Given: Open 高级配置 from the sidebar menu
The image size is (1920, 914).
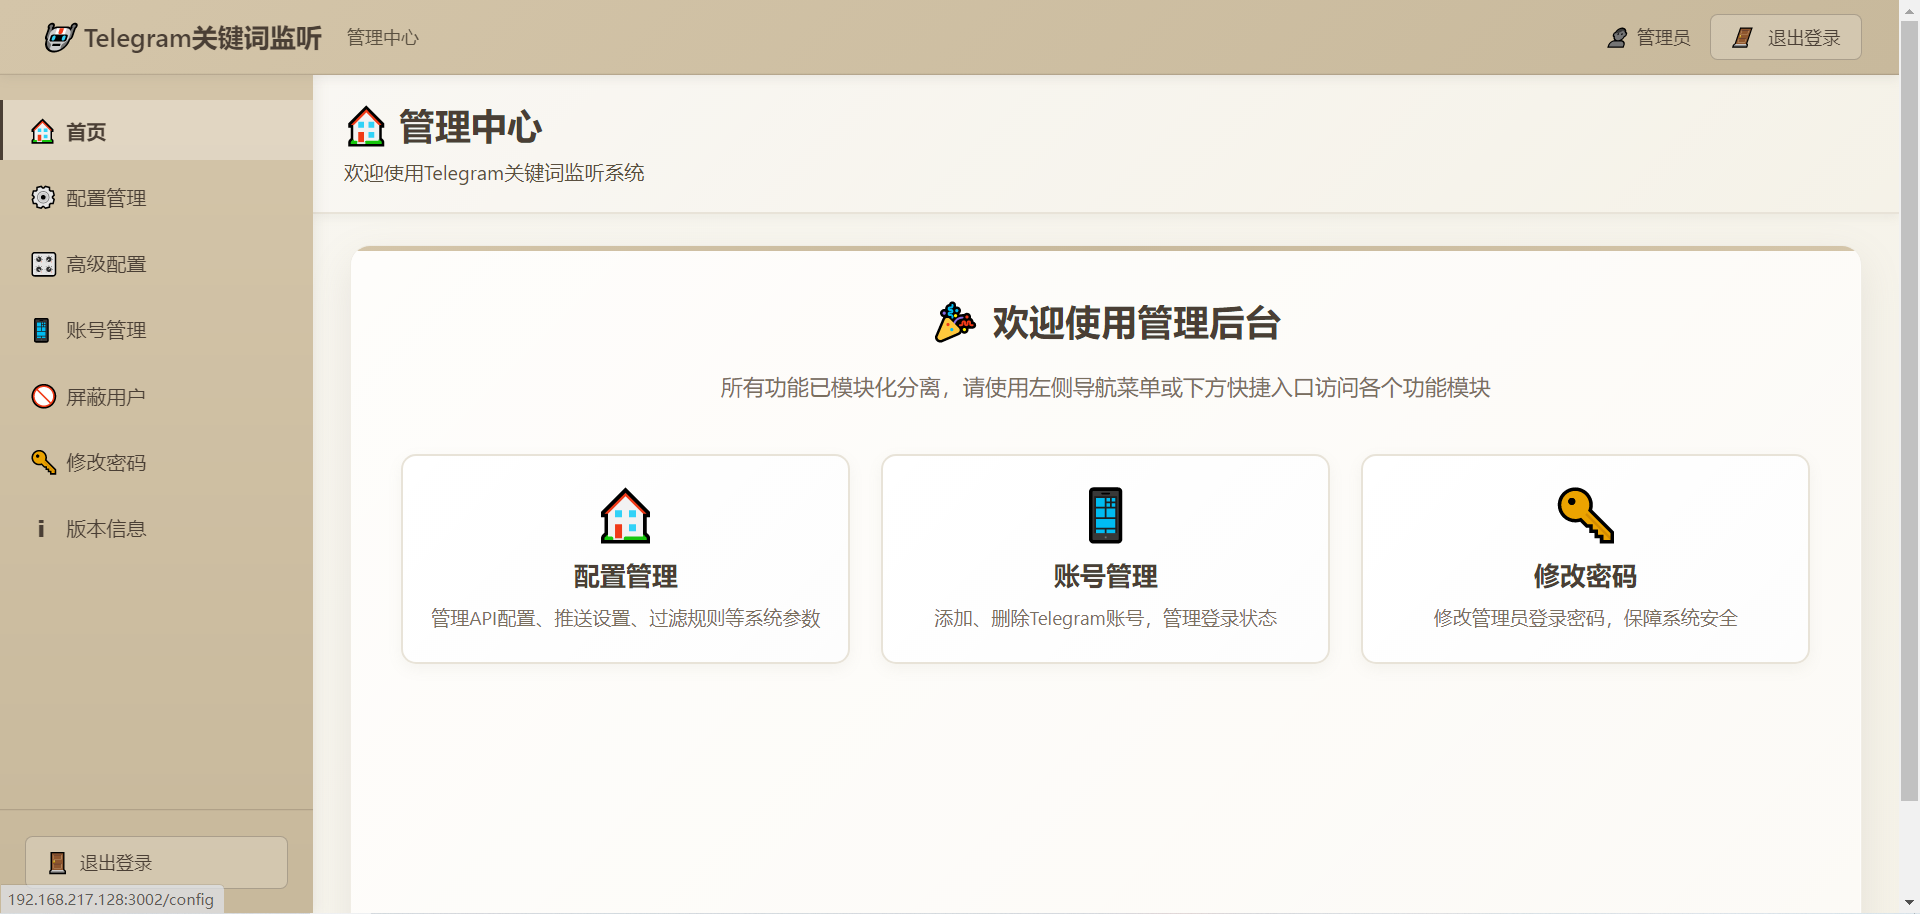Looking at the screenshot, I should 106,264.
